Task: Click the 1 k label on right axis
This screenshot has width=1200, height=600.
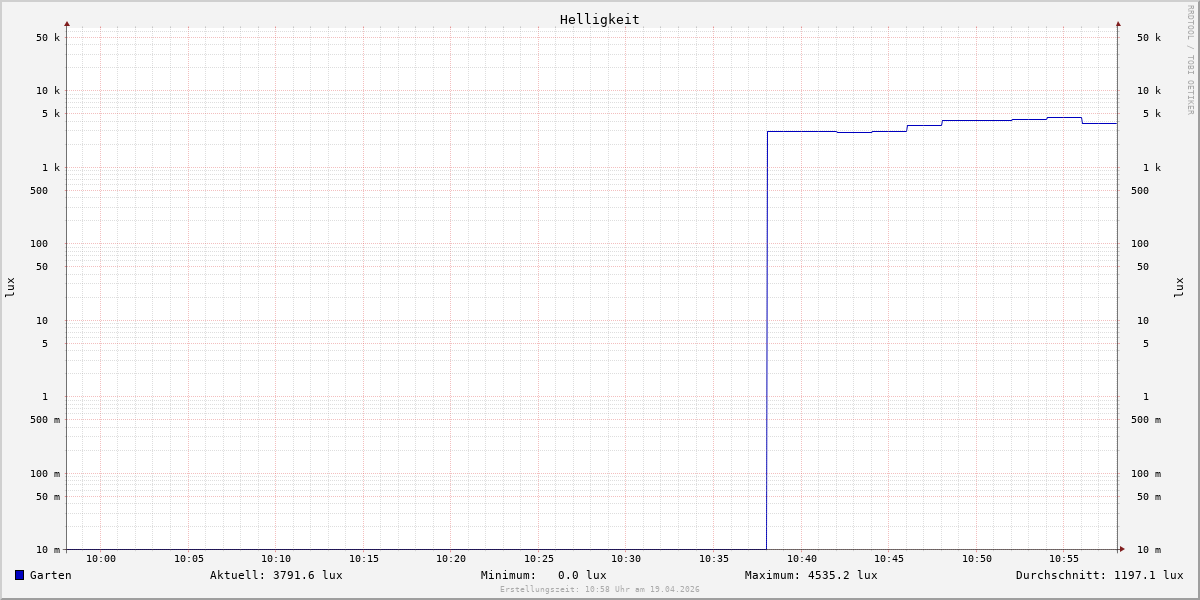Action: (x=1152, y=168)
